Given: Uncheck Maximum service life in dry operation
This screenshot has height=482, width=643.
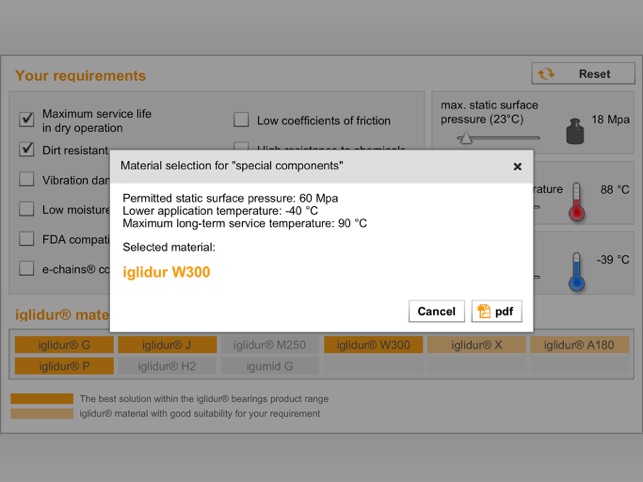Looking at the screenshot, I should click(27, 120).
